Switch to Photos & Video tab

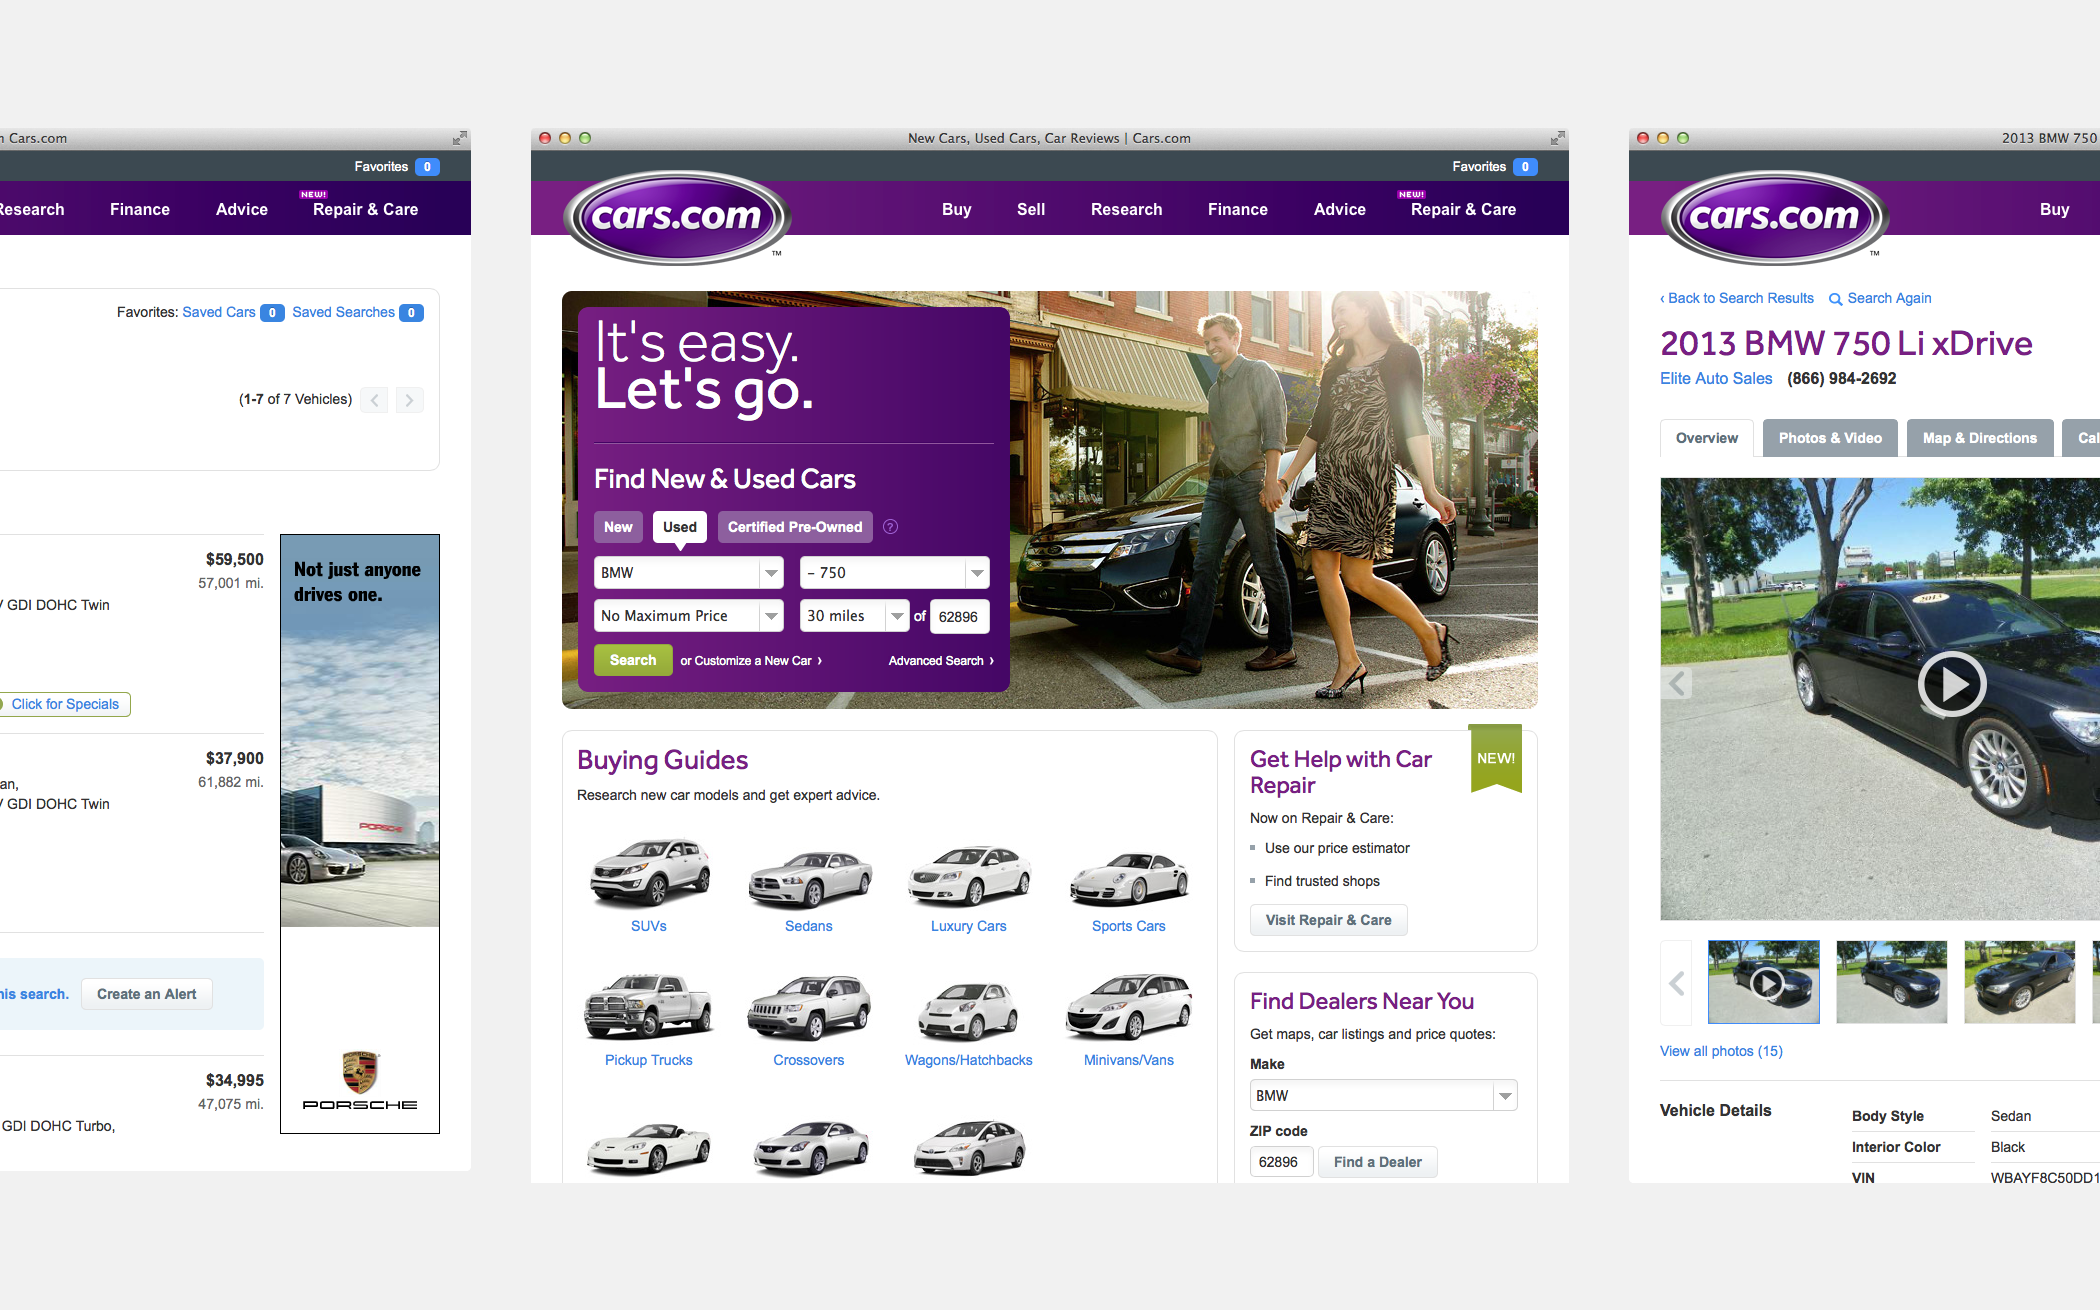(1830, 438)
